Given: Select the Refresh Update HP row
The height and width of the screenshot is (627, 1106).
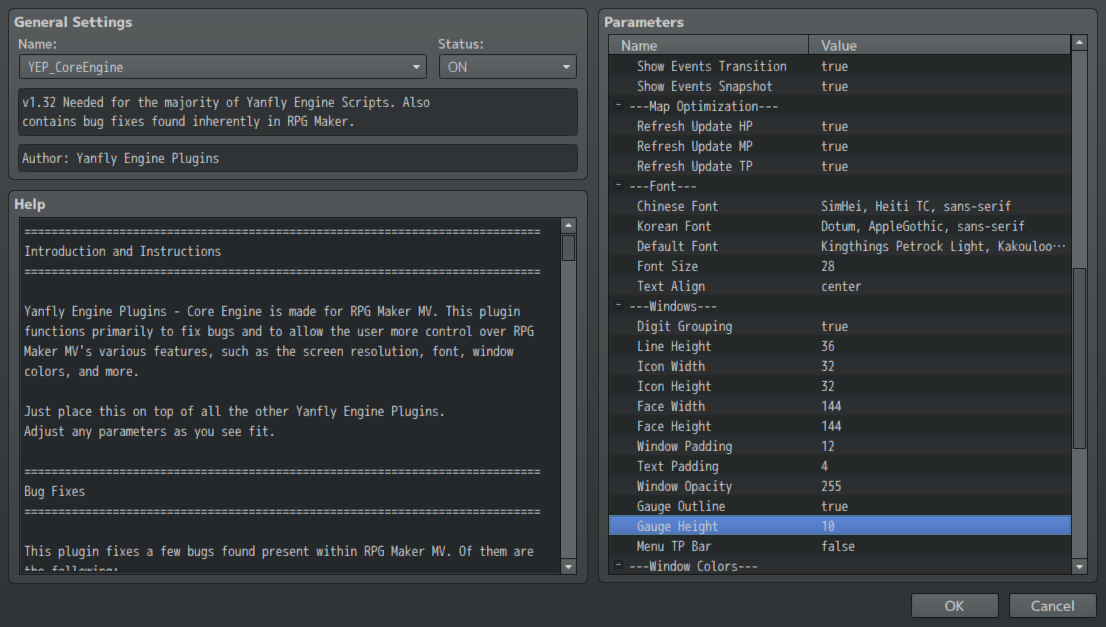Looking at the screenshot, I should 839,126.
